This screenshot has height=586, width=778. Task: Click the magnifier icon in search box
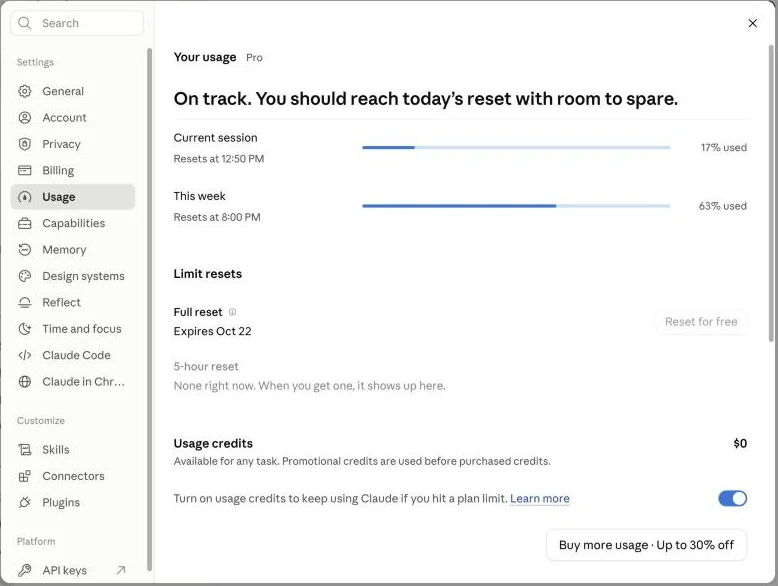[25, 23]
